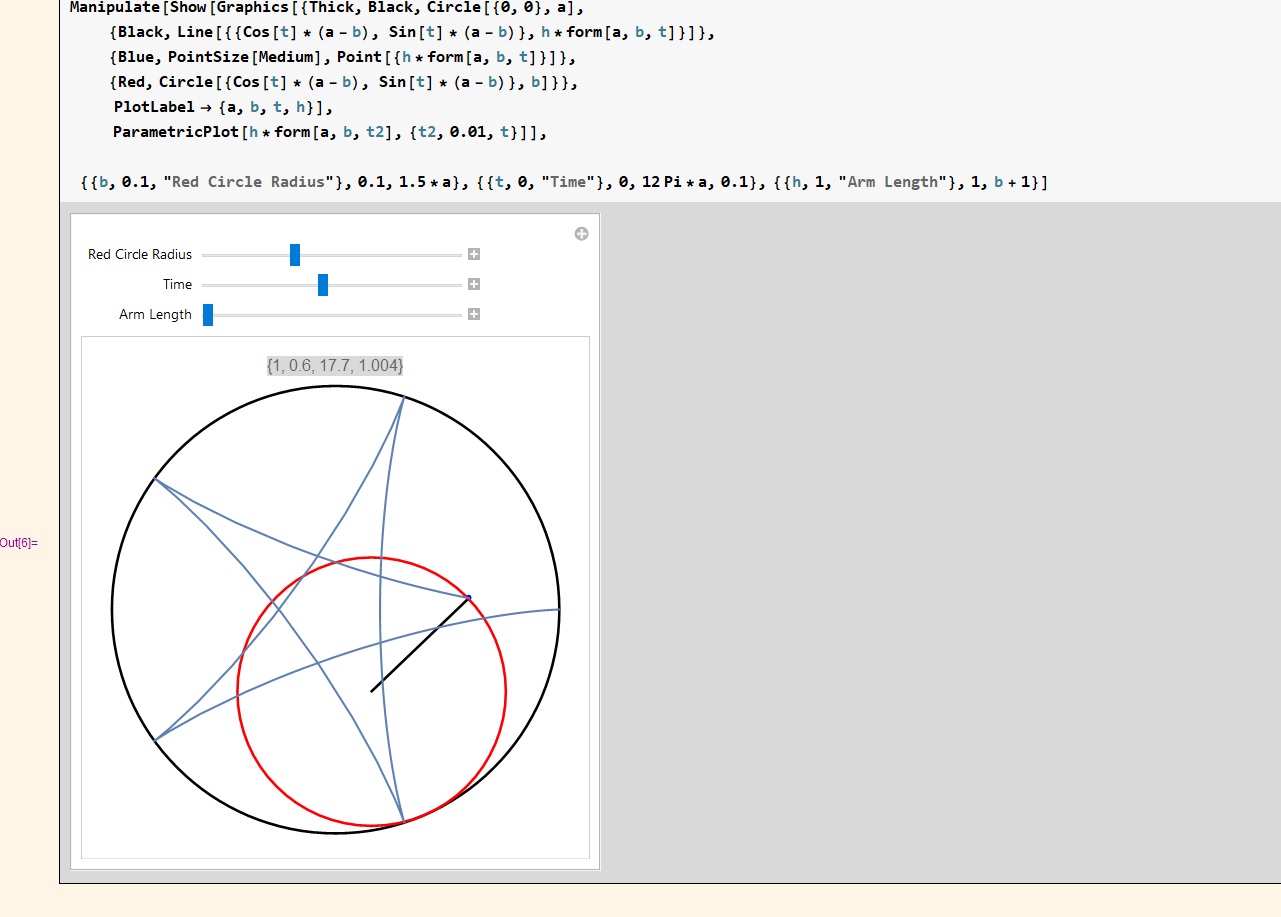Open the Manipulate panel options plus icon

(581, 234)
